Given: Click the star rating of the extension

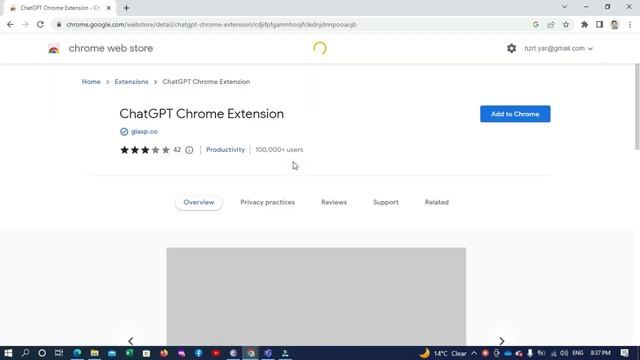Looking at the screenshot, I should [145, 150].
